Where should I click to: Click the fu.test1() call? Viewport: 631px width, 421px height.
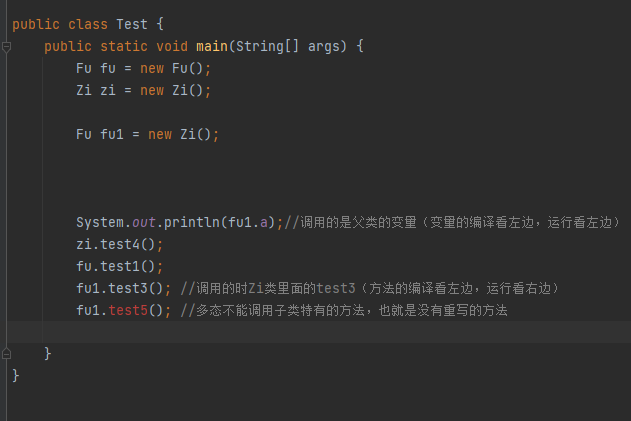tap(119, 266)
